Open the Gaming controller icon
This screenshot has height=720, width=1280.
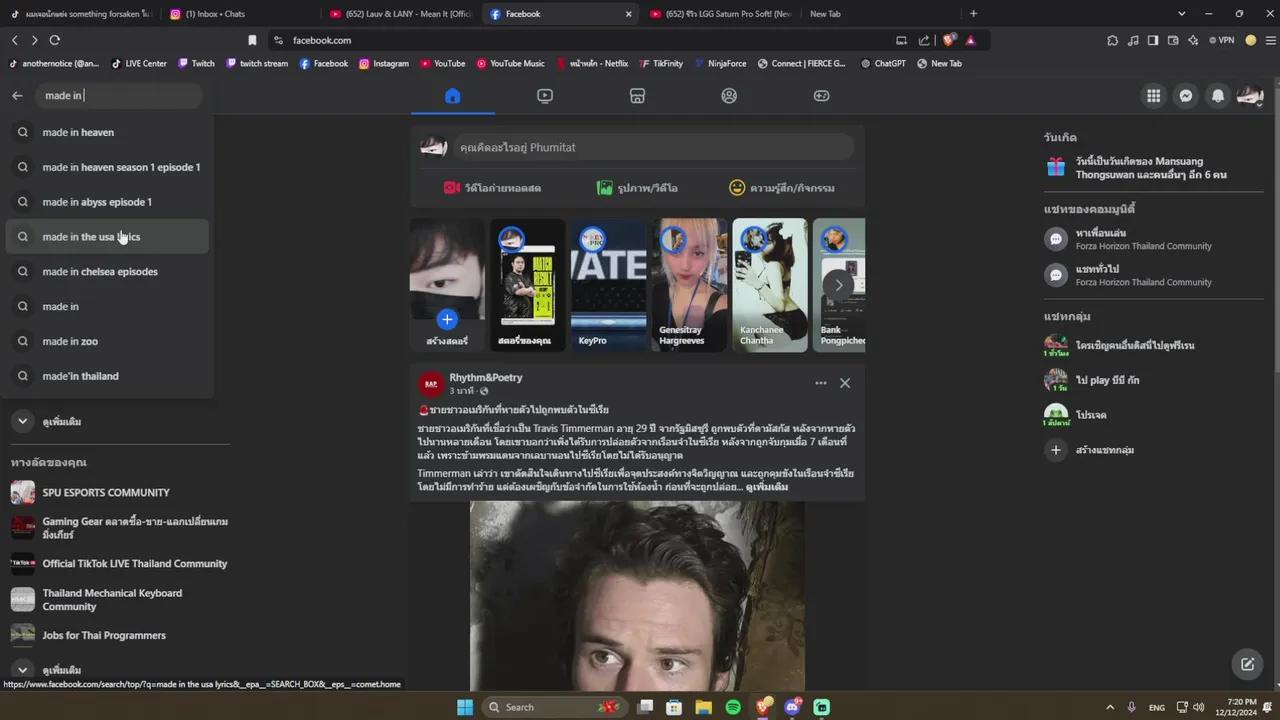821,95
